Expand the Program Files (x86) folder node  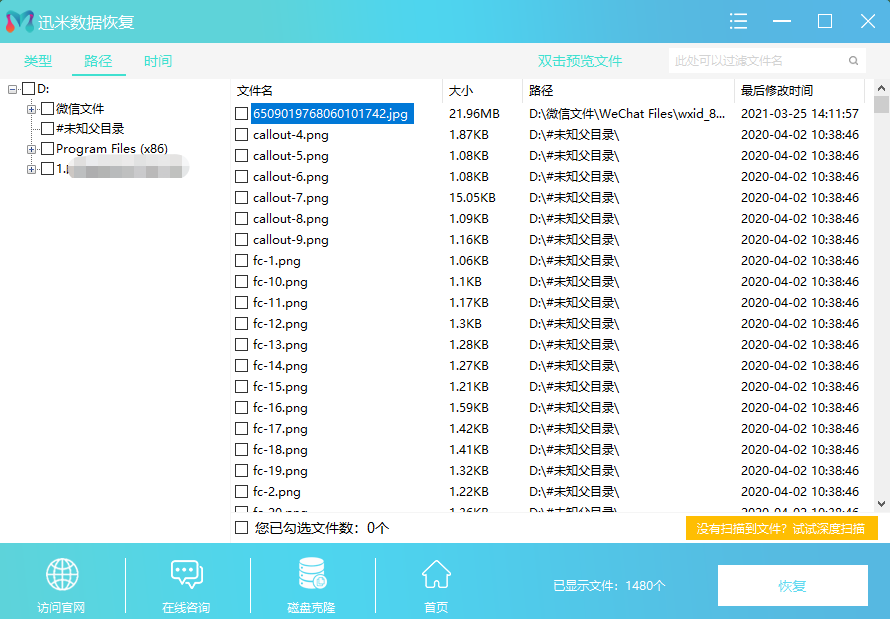pyautogui.click(x=32, y=149)
